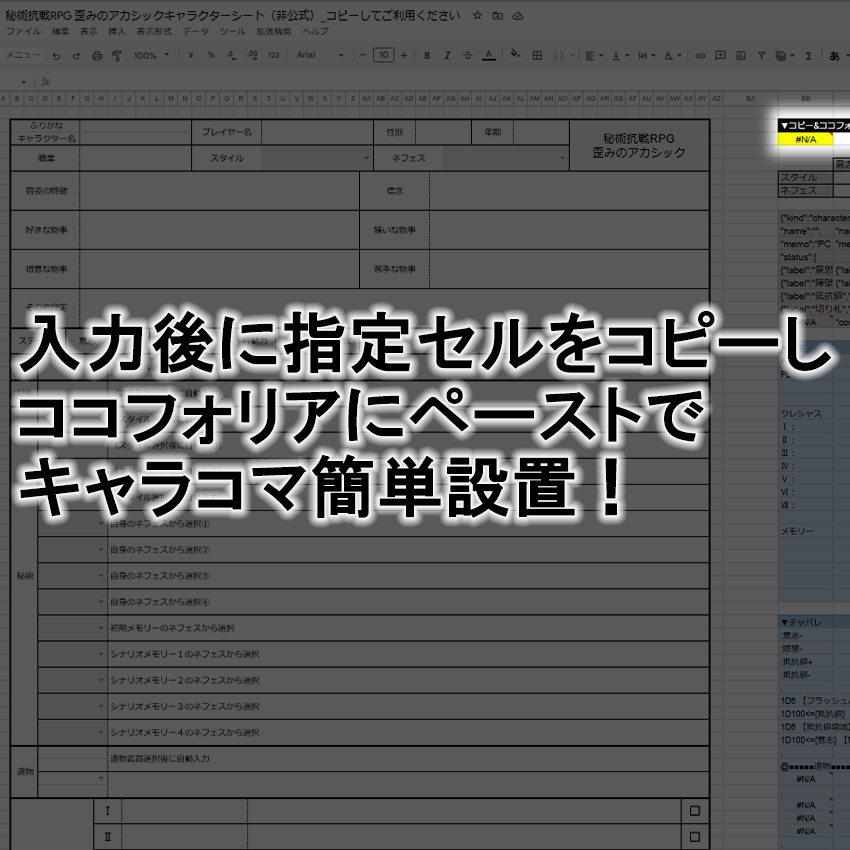Create a filter with the funnel icon
850x850 pixels.
(x=760, y=57)
